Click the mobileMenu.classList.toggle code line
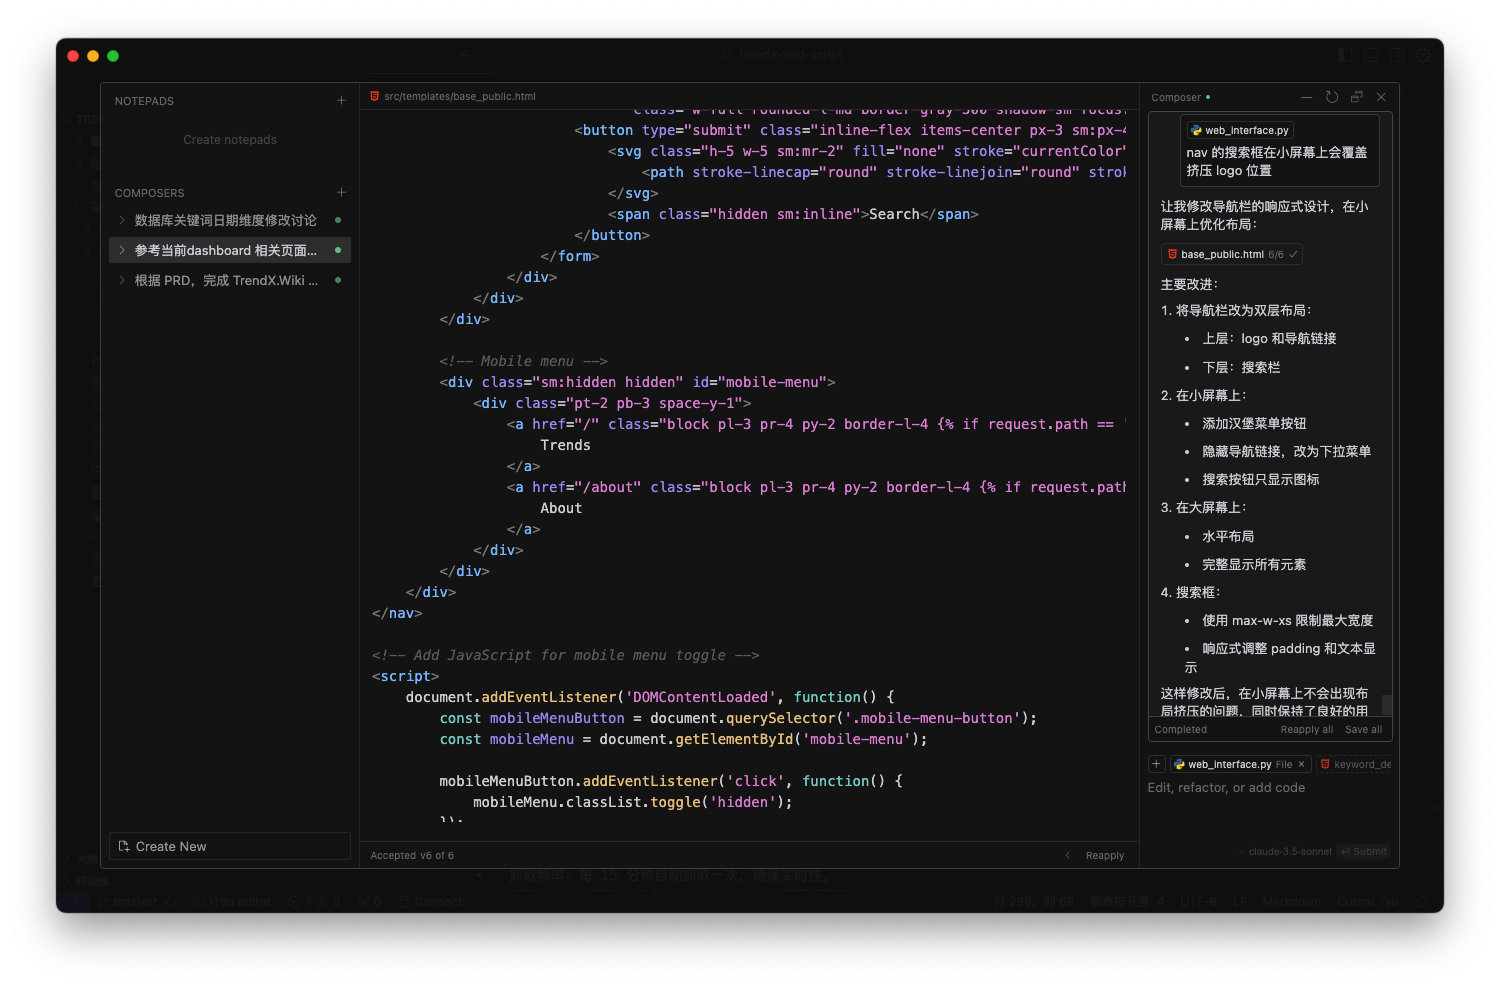This screenshot has width=1500, height=987. [x=632, y=802]
